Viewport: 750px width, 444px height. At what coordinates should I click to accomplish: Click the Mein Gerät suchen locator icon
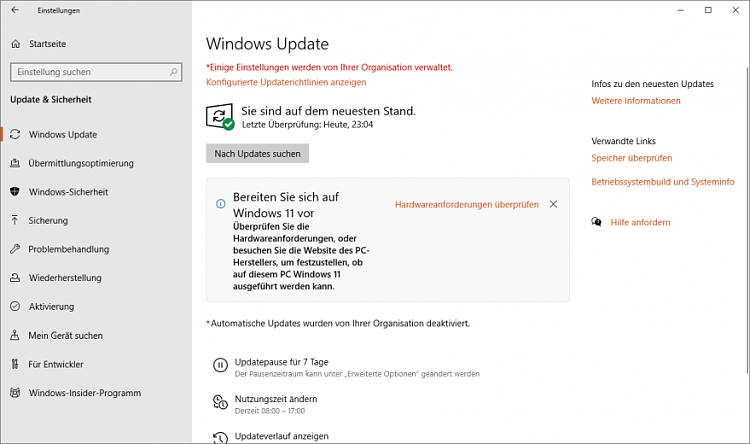click(15, 335)
